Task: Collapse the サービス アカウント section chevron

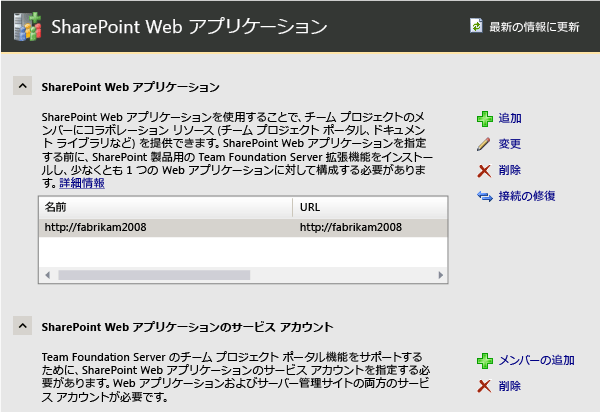Action: coord(23,326)
